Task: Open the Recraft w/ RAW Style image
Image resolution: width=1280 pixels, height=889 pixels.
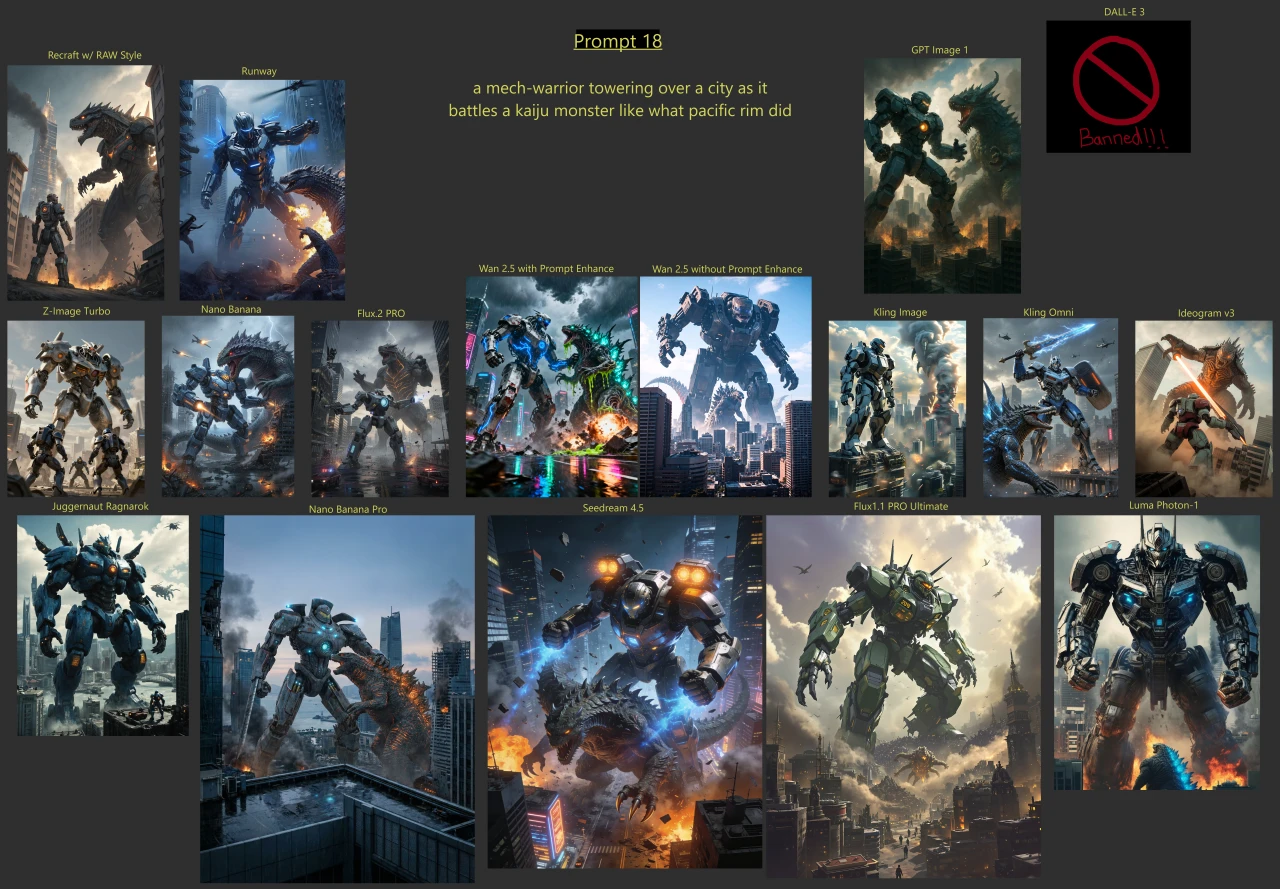Action: click(x=85, y=180)
